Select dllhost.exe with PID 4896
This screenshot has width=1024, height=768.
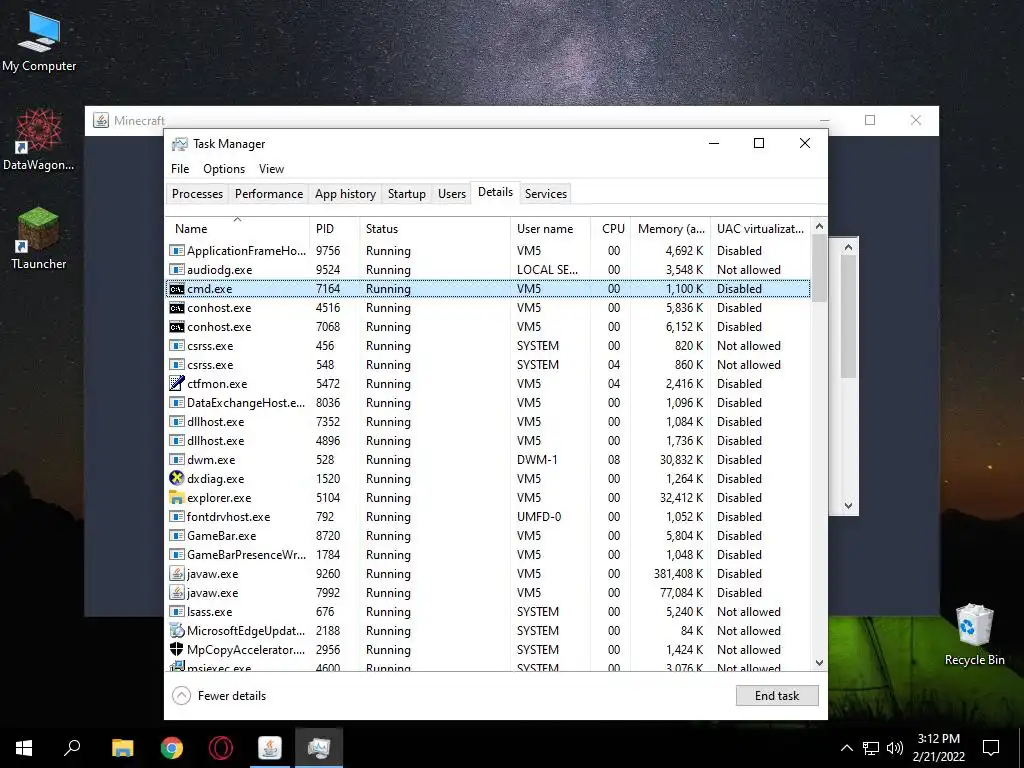pos(488,441)
